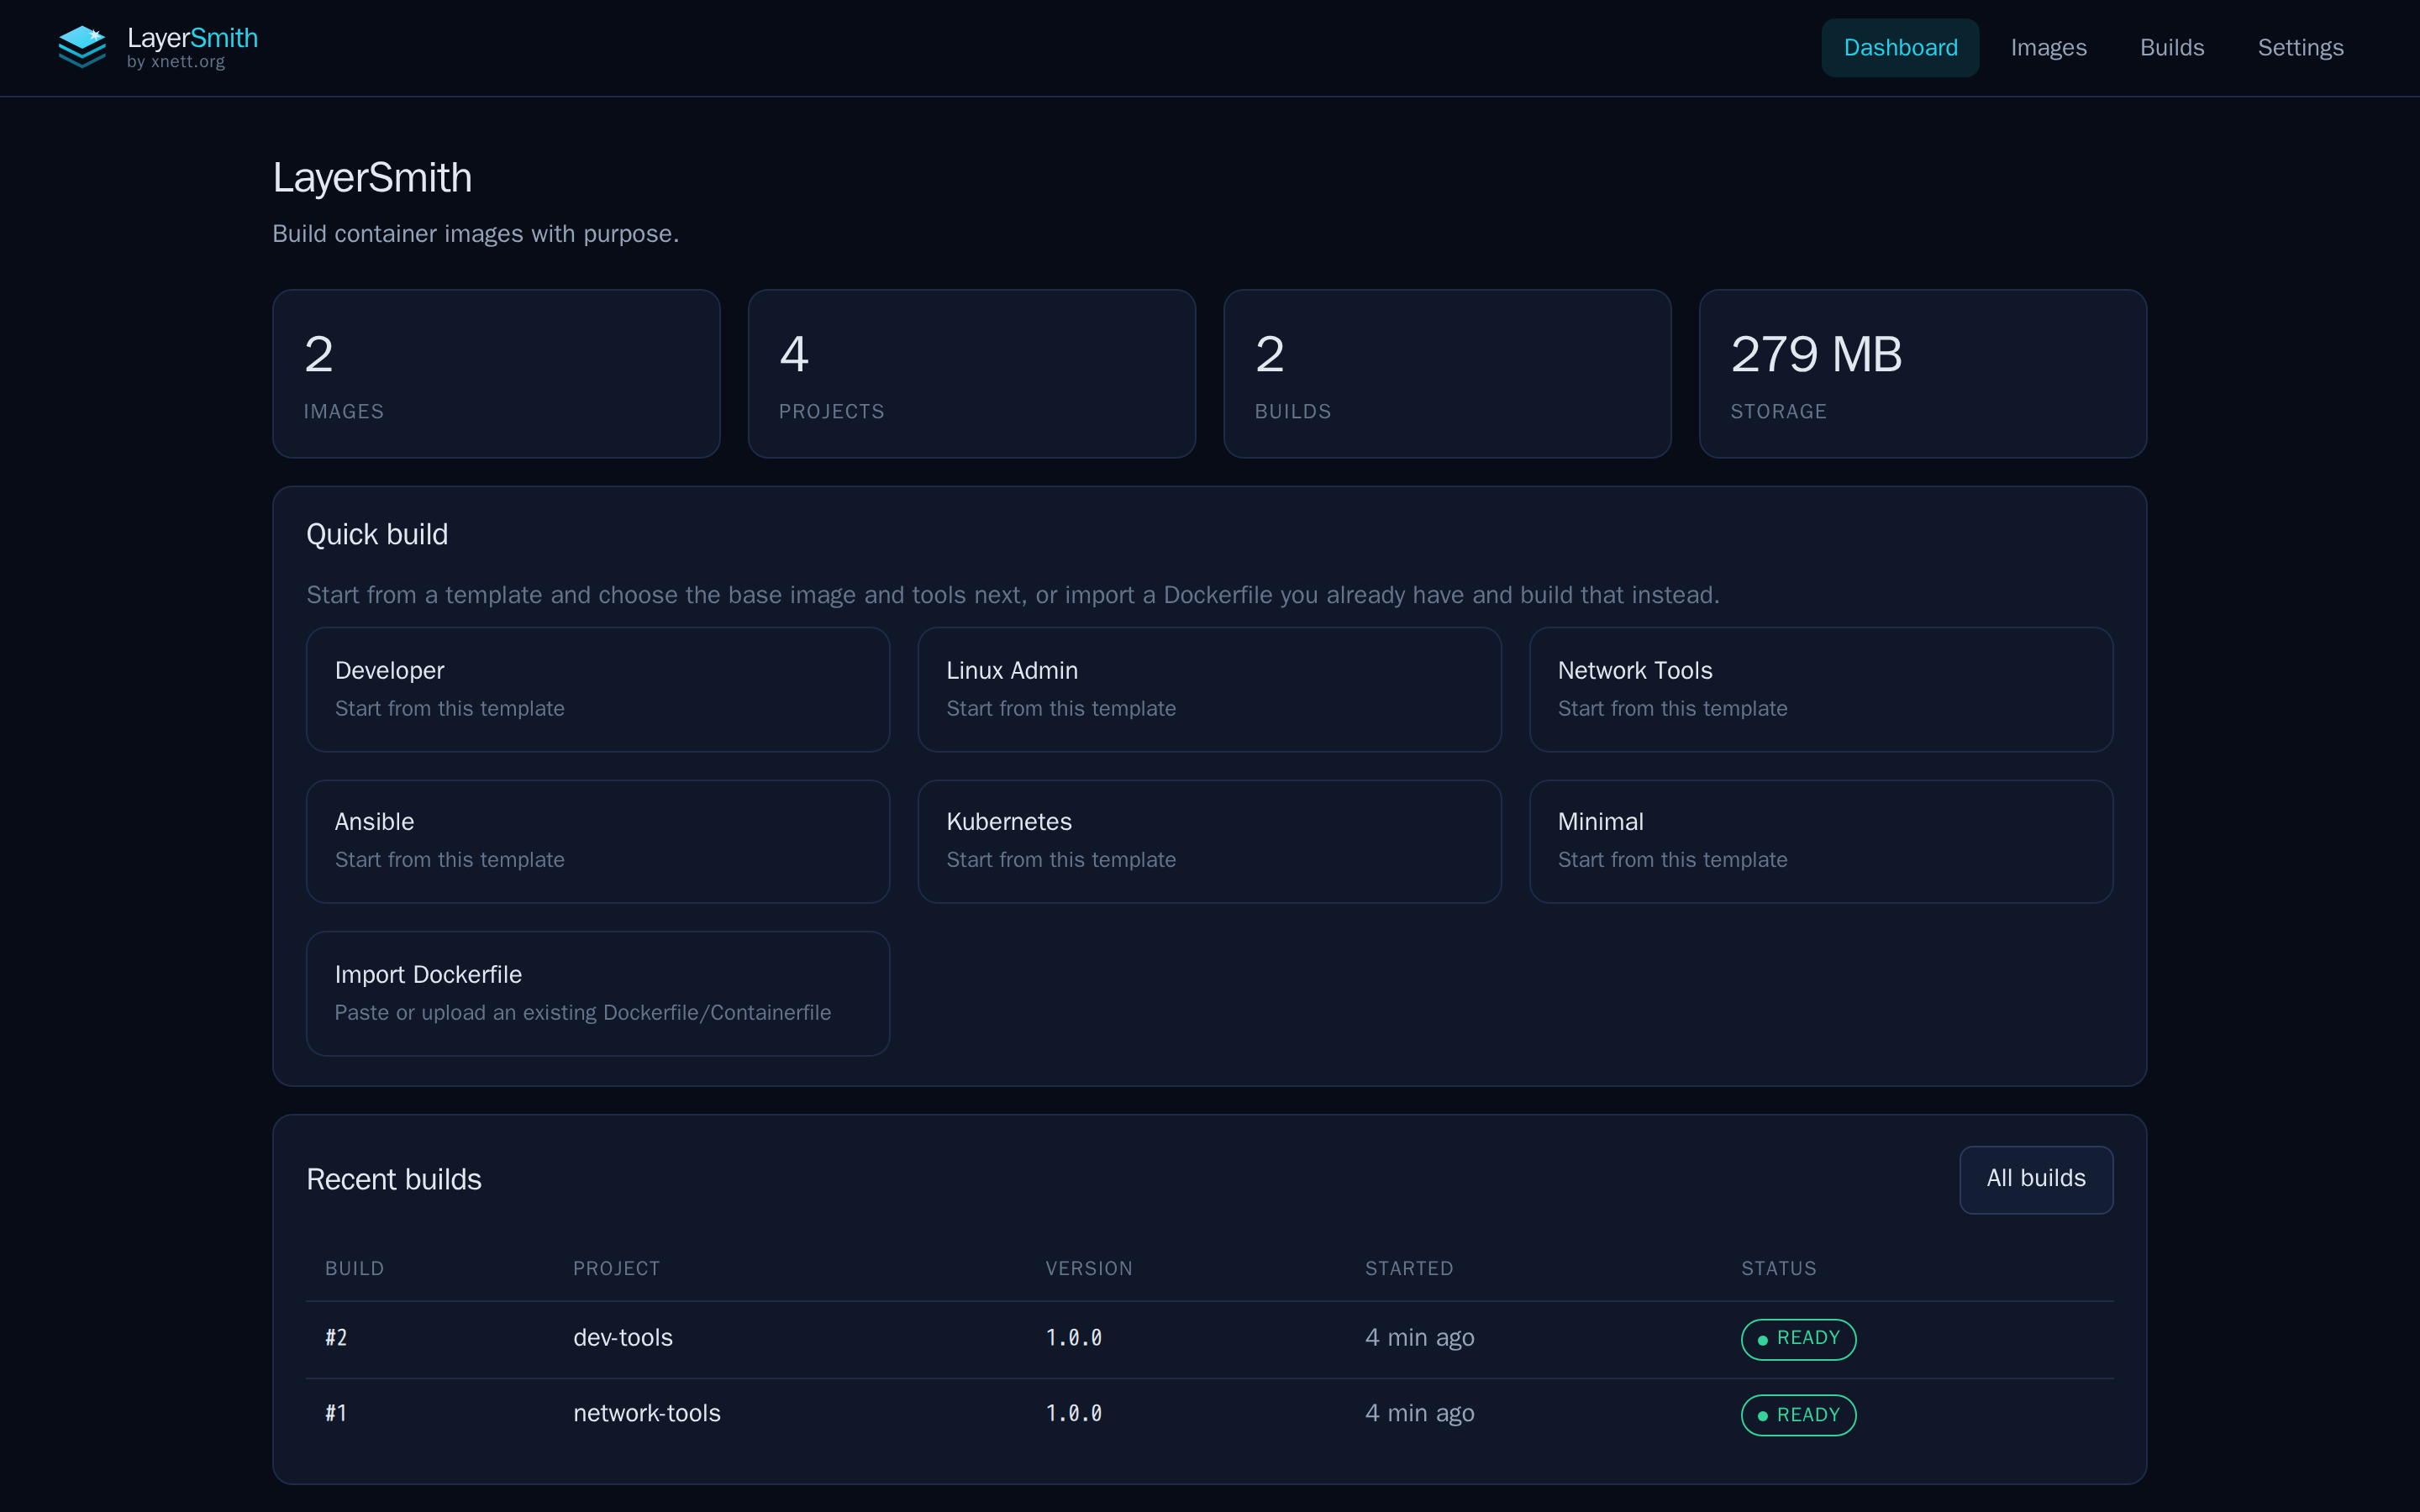Click the large LayerSmith page title
2420x1512 pixels.
click(x=372, y=178)
